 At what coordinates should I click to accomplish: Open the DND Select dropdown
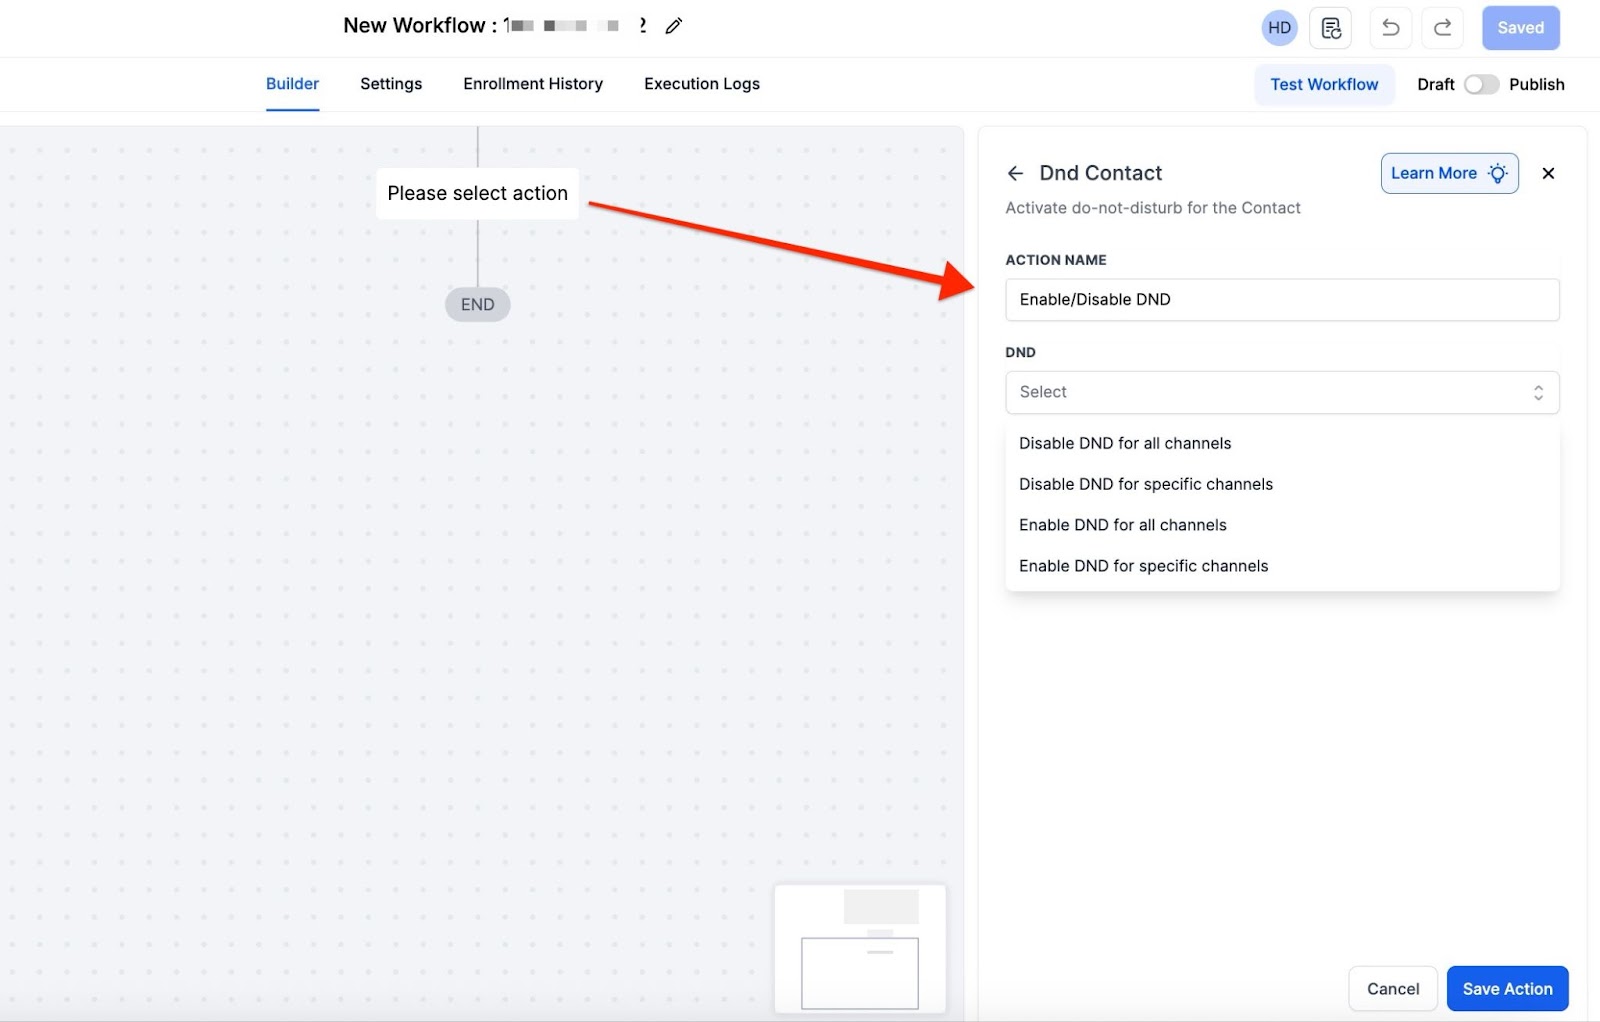click(x=1281, y=392)
